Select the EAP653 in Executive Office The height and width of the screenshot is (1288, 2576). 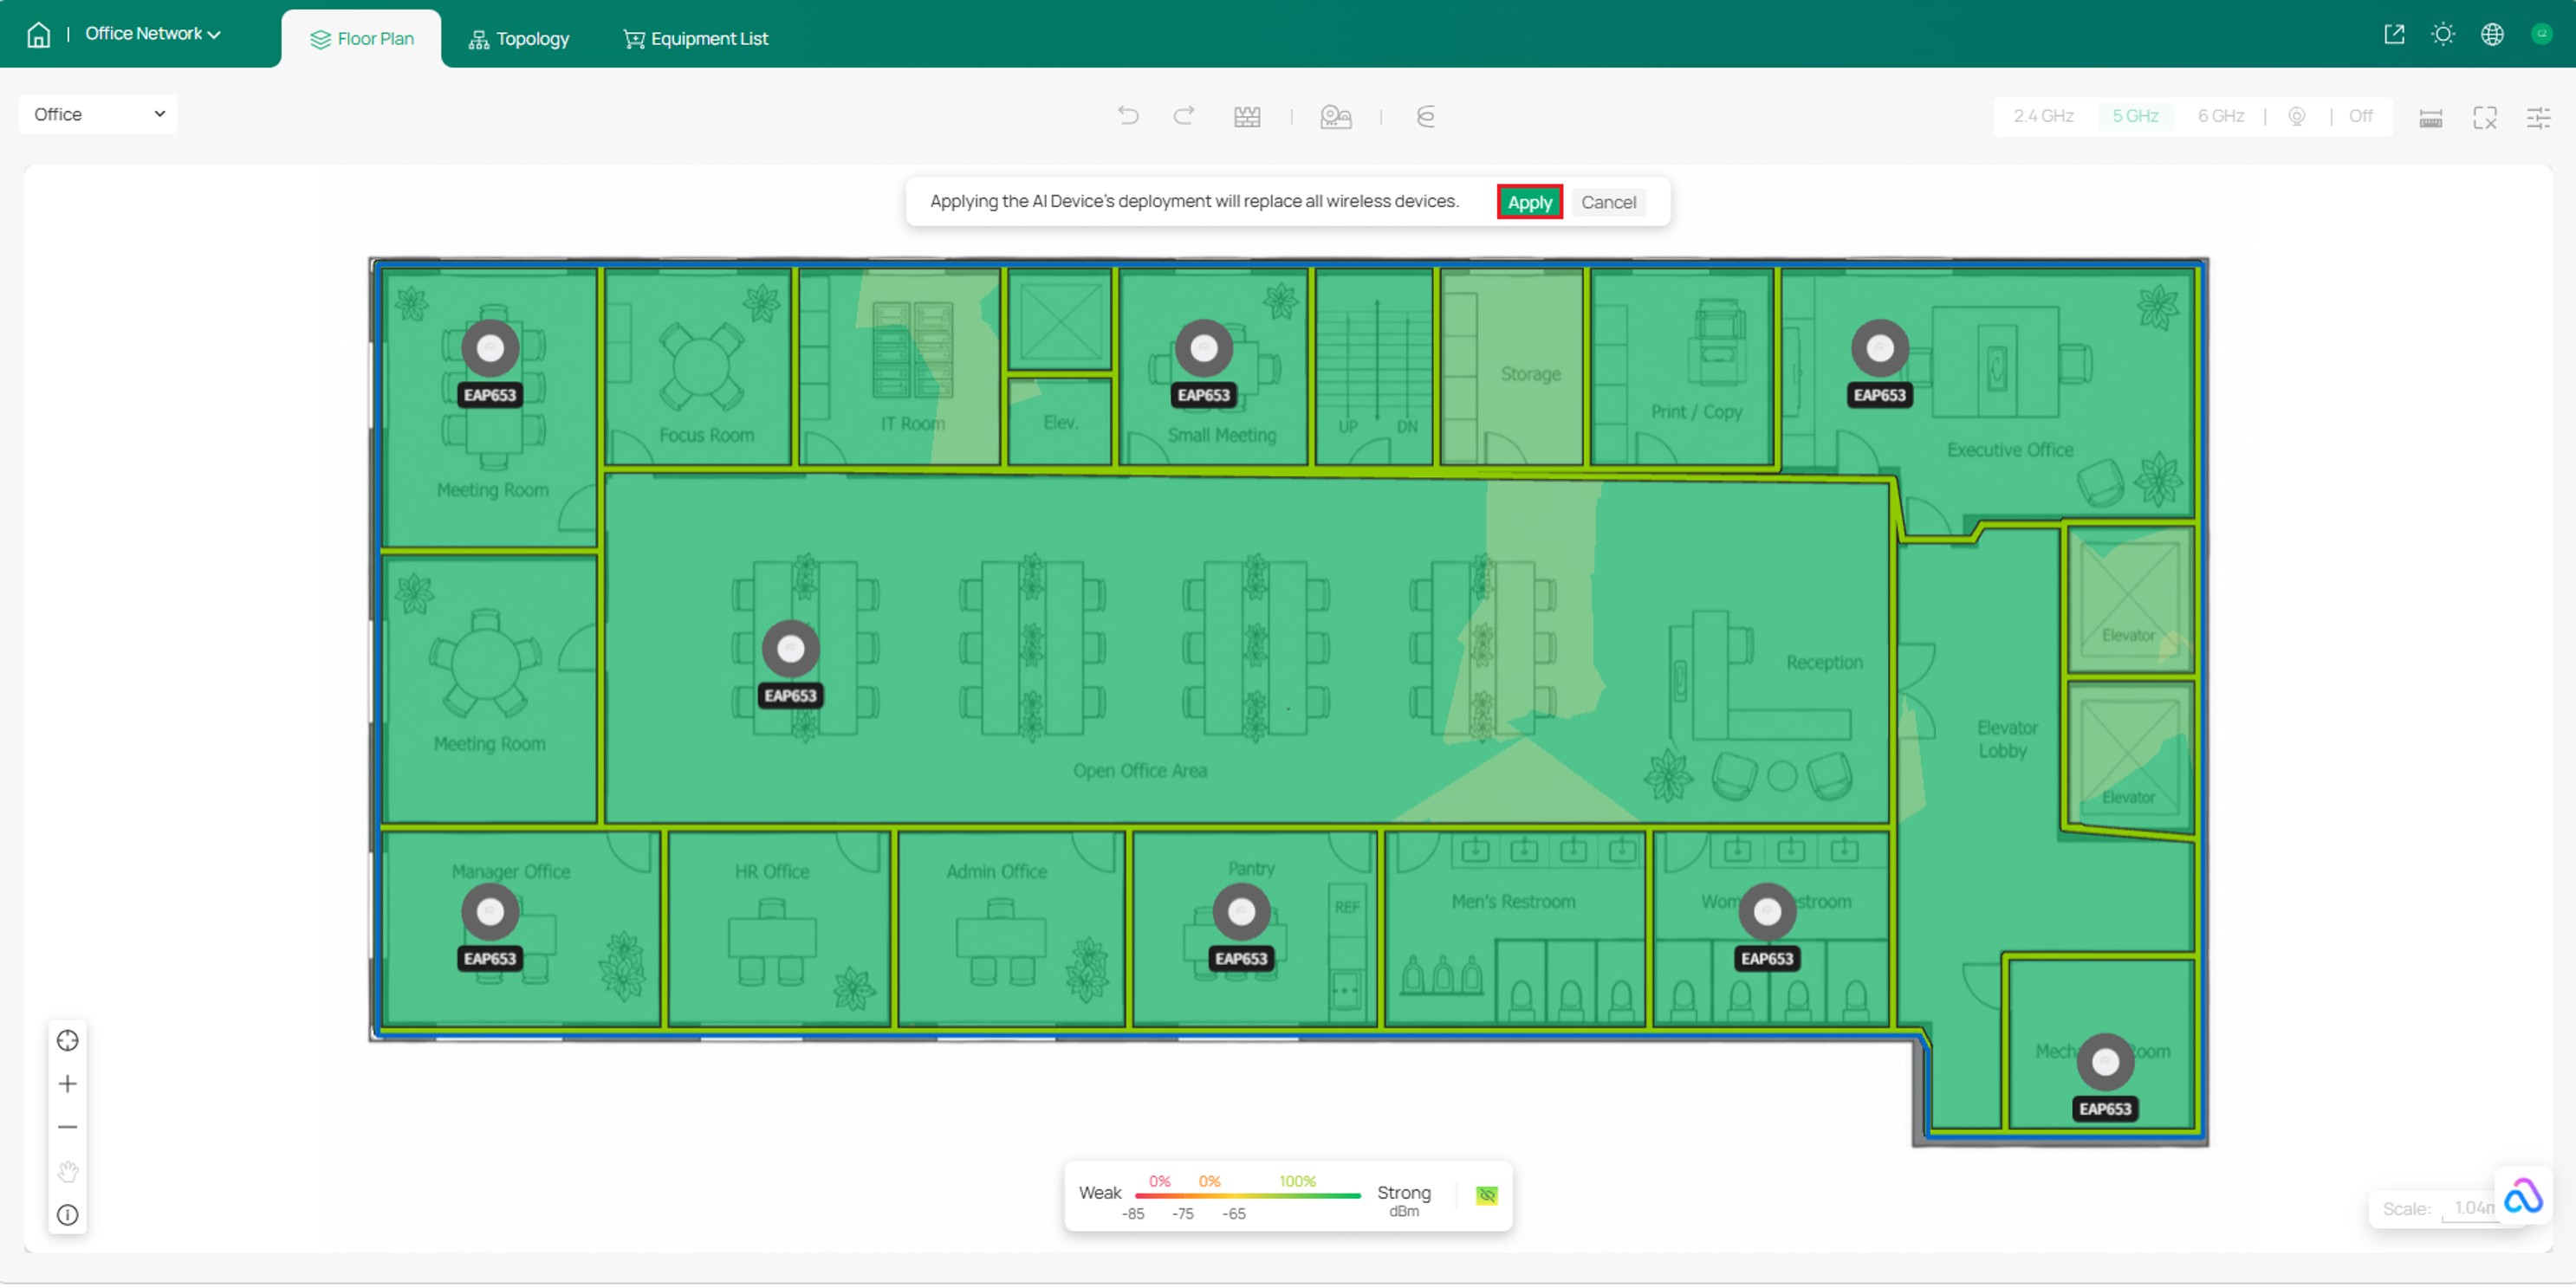coord(1880,349)
